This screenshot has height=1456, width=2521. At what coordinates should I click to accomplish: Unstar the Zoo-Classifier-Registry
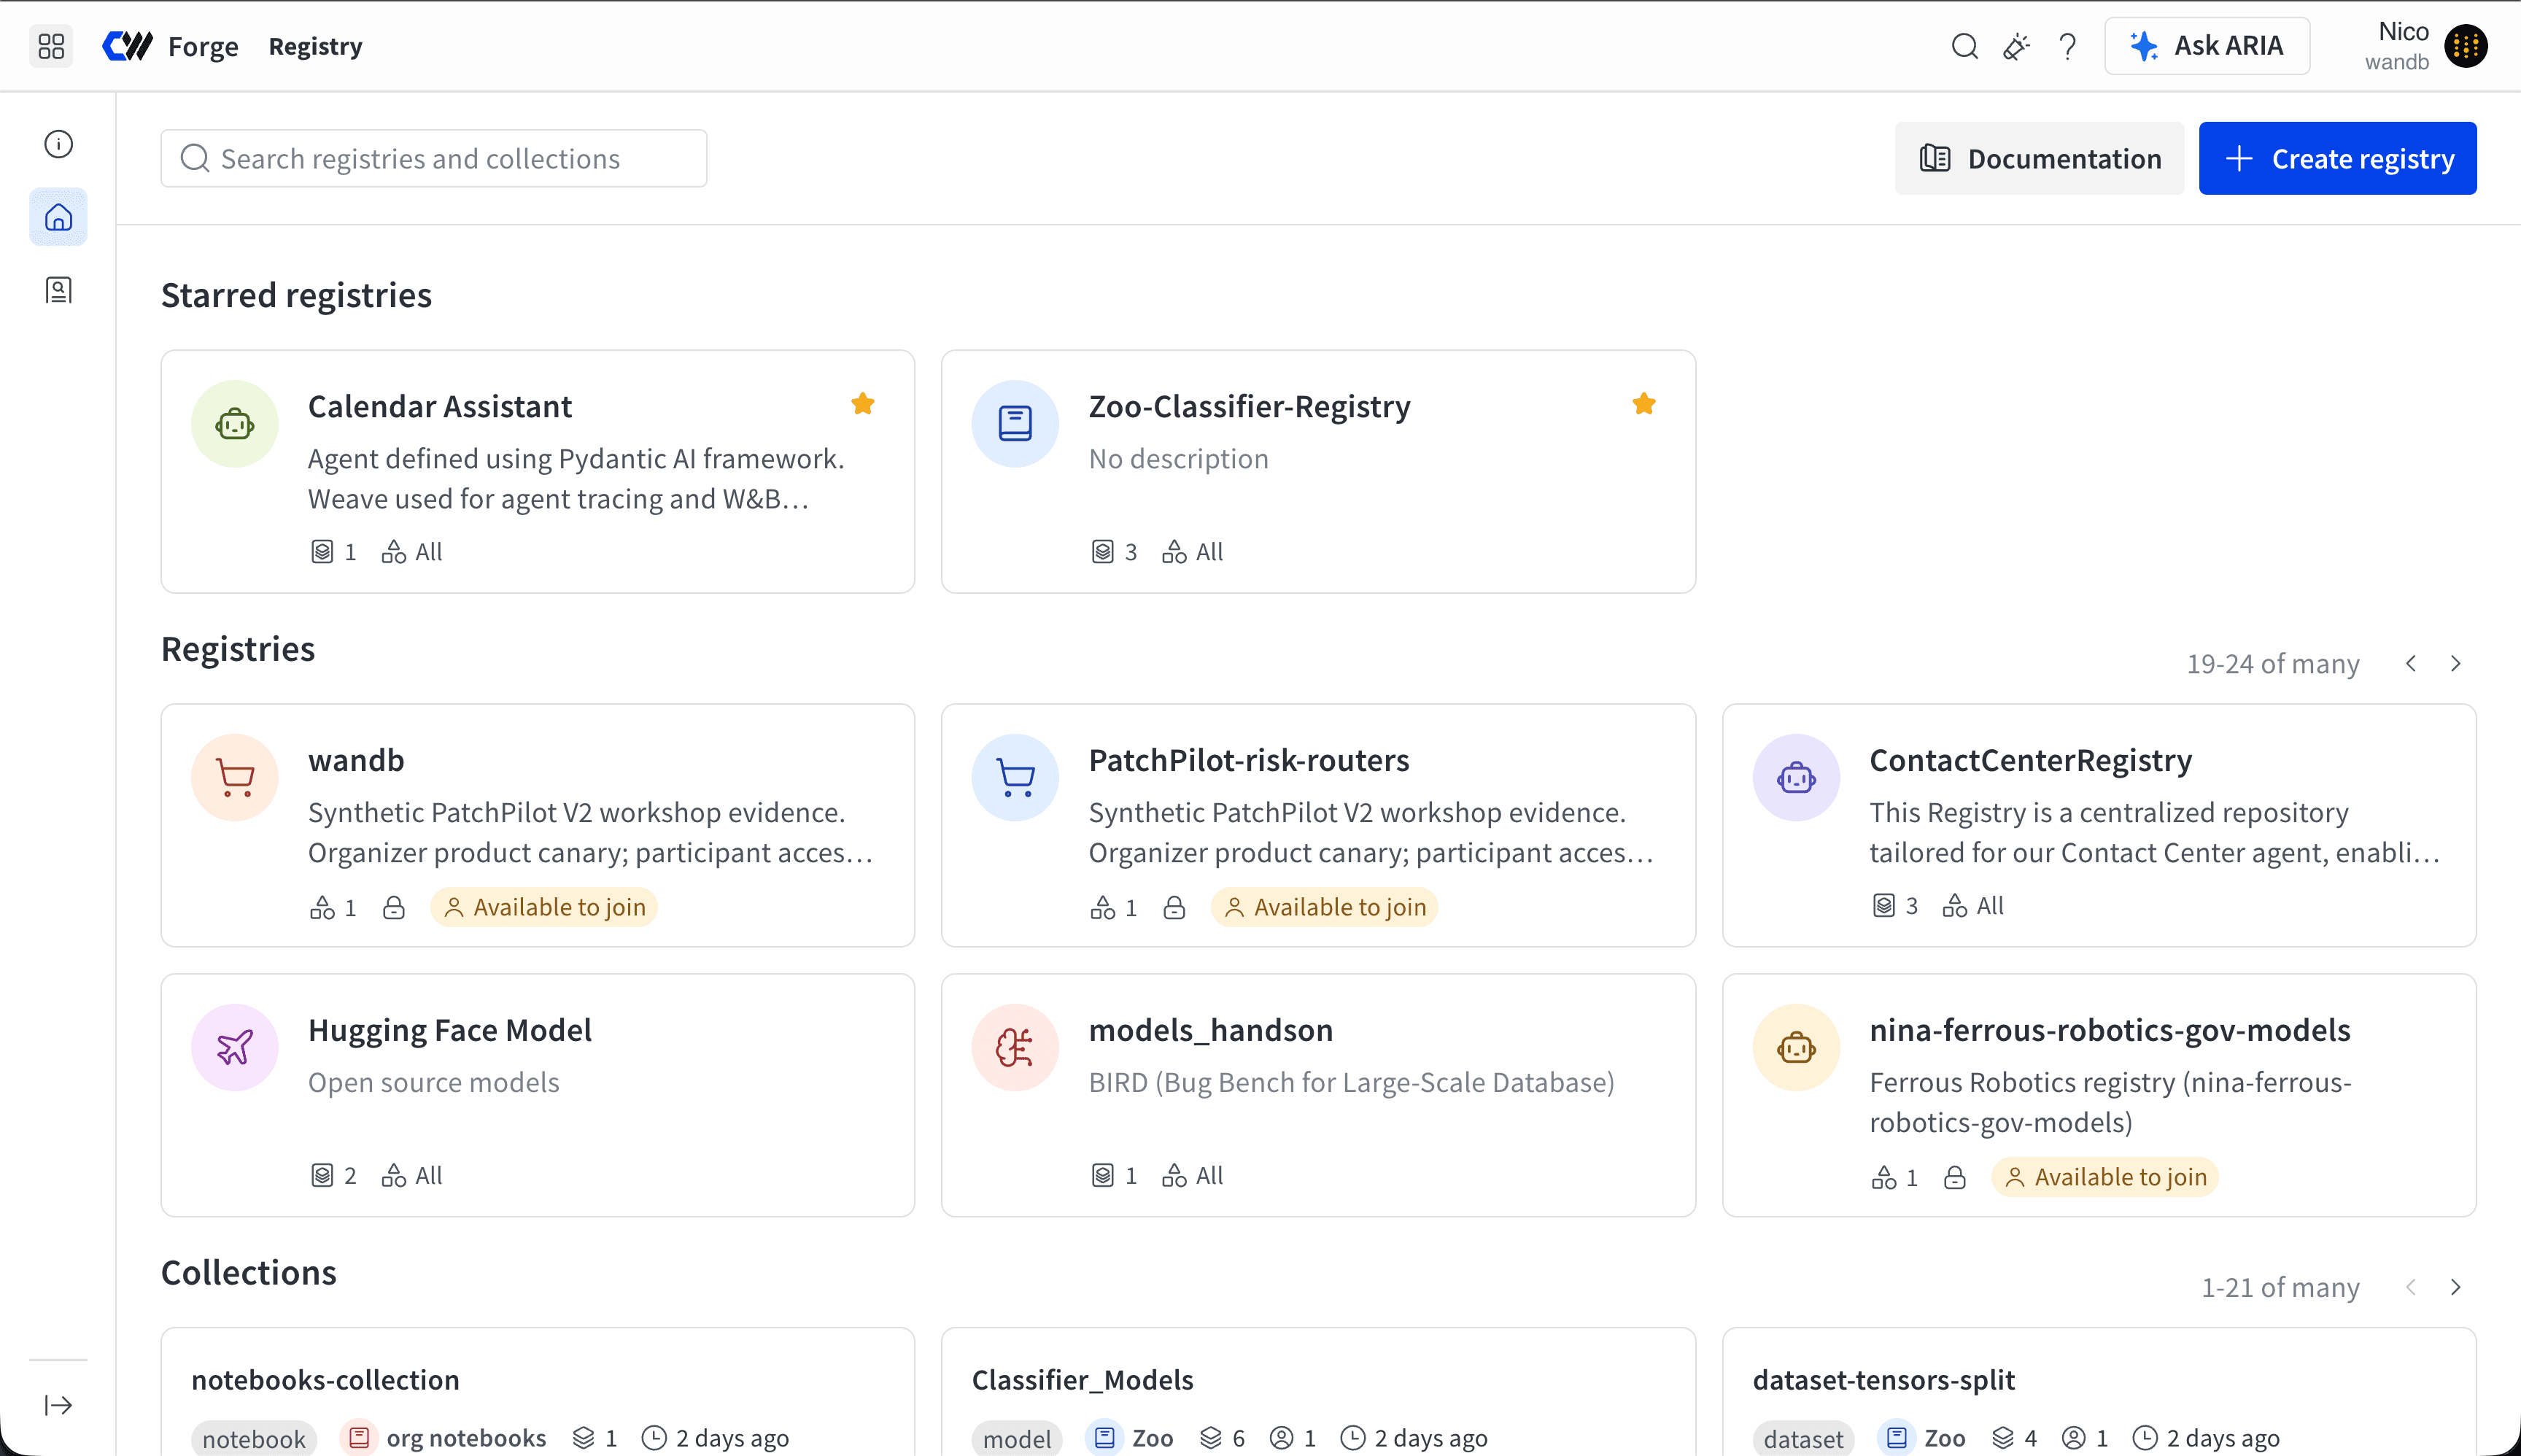coord(1644,404)
